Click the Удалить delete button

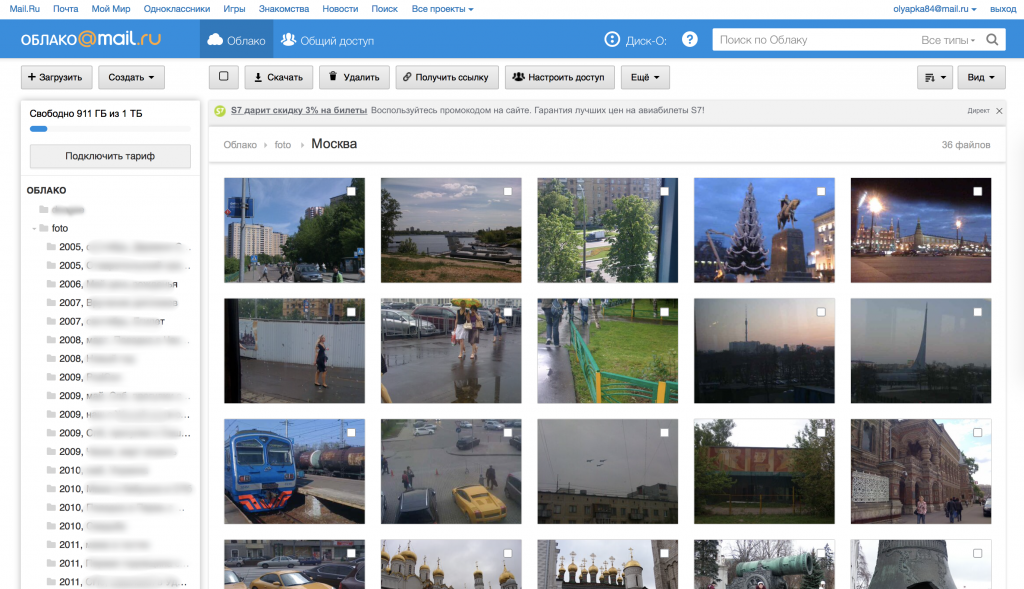(x=354, y=77)
